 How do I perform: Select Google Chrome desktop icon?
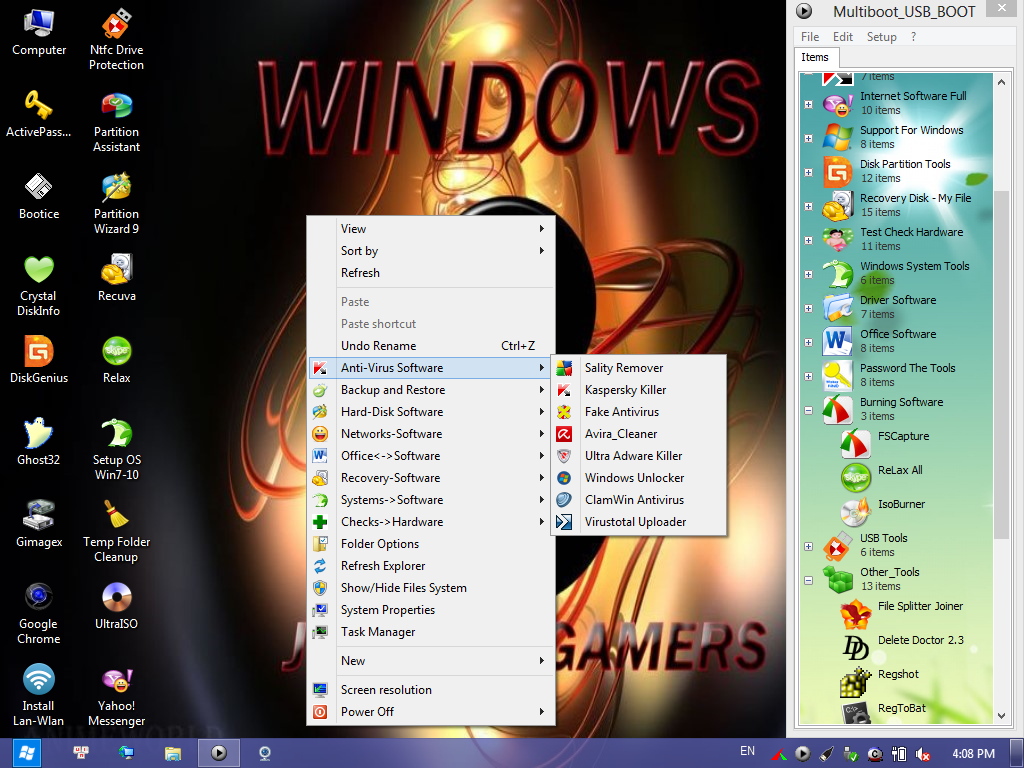coord(39,613)
